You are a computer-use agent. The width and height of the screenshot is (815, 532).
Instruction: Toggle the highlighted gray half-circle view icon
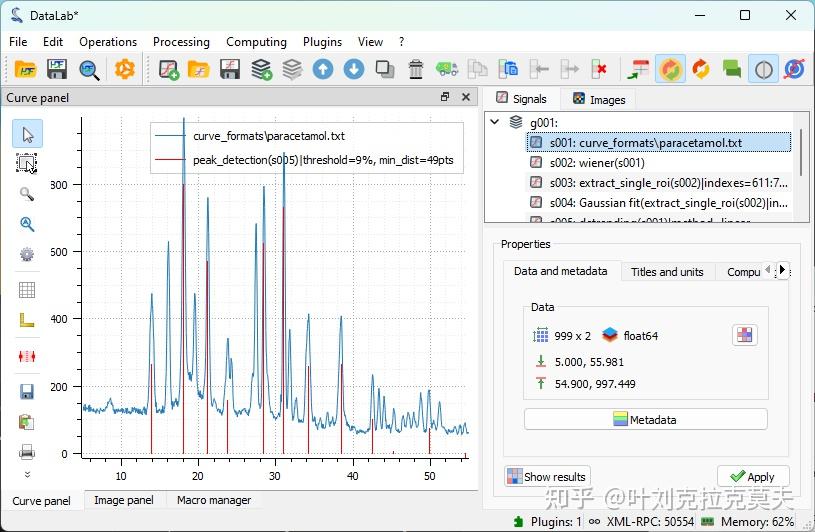(x=764, y=69)
